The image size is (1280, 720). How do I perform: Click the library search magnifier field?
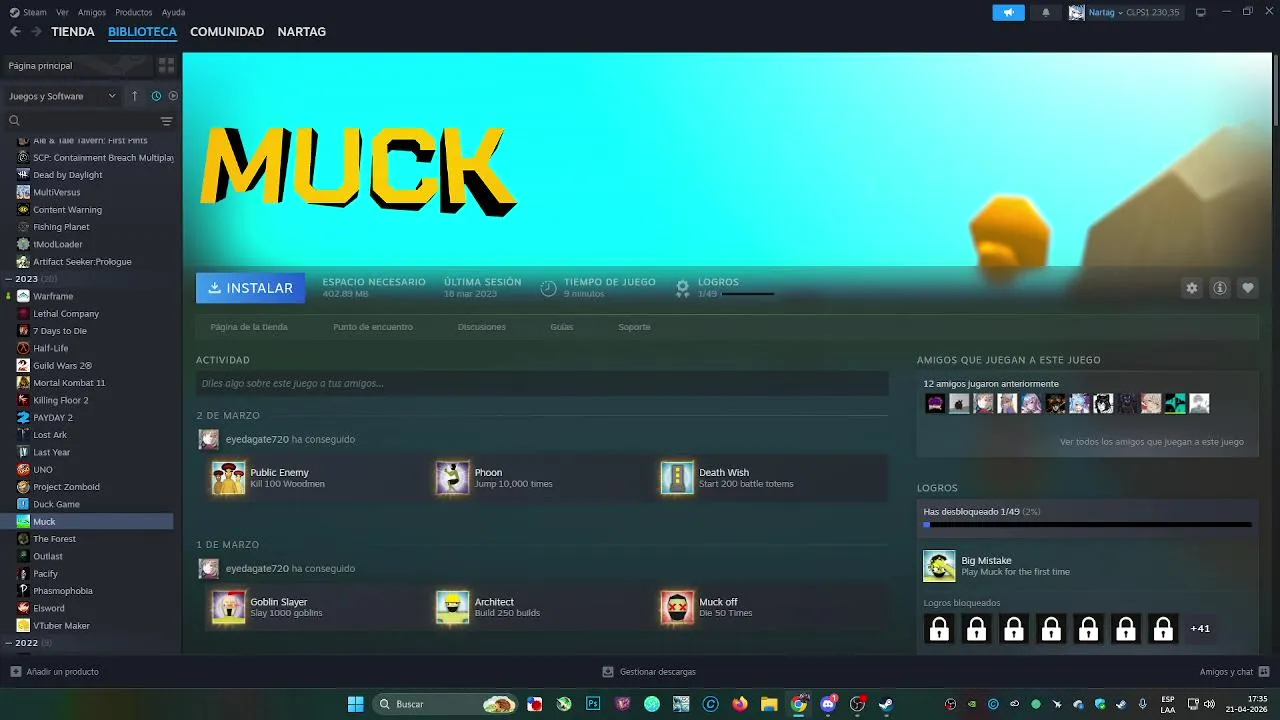[82, 121]
